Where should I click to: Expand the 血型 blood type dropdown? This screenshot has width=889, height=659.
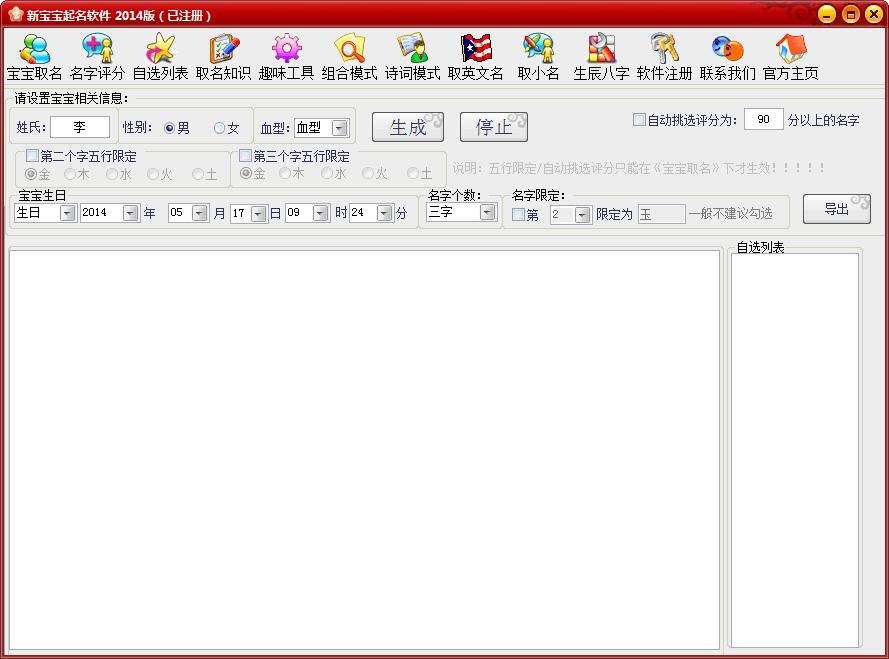tap(339, 128)
